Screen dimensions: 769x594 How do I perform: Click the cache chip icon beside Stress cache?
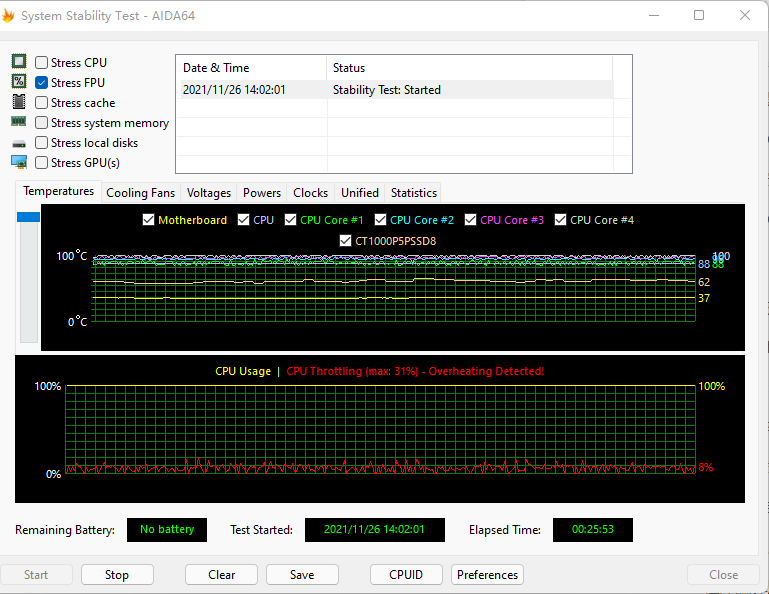pyautogui.click(x=19, y=102)
